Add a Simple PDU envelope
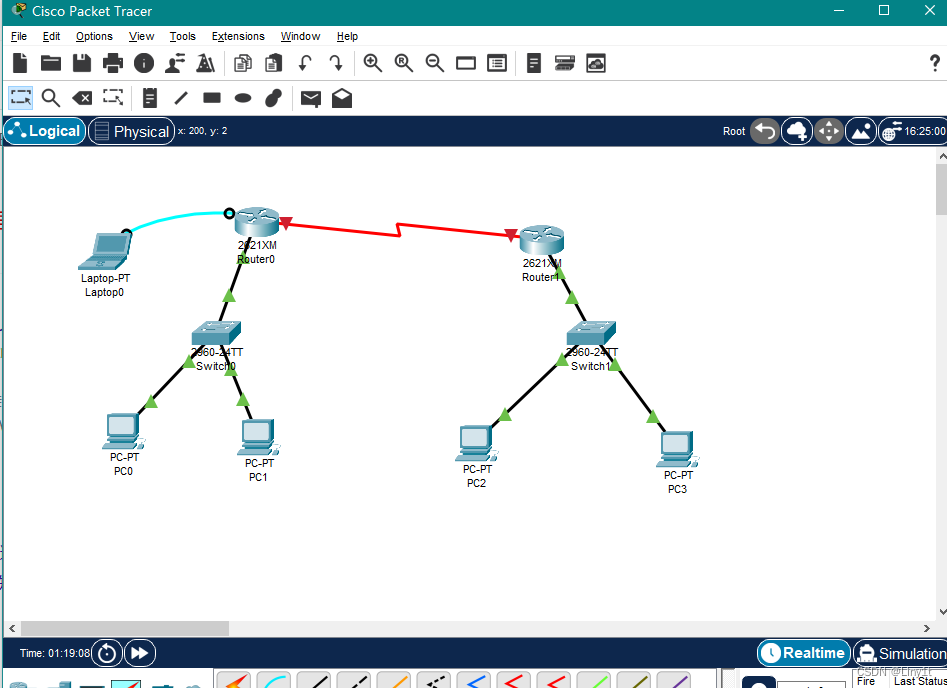 [x=311, y=98]
